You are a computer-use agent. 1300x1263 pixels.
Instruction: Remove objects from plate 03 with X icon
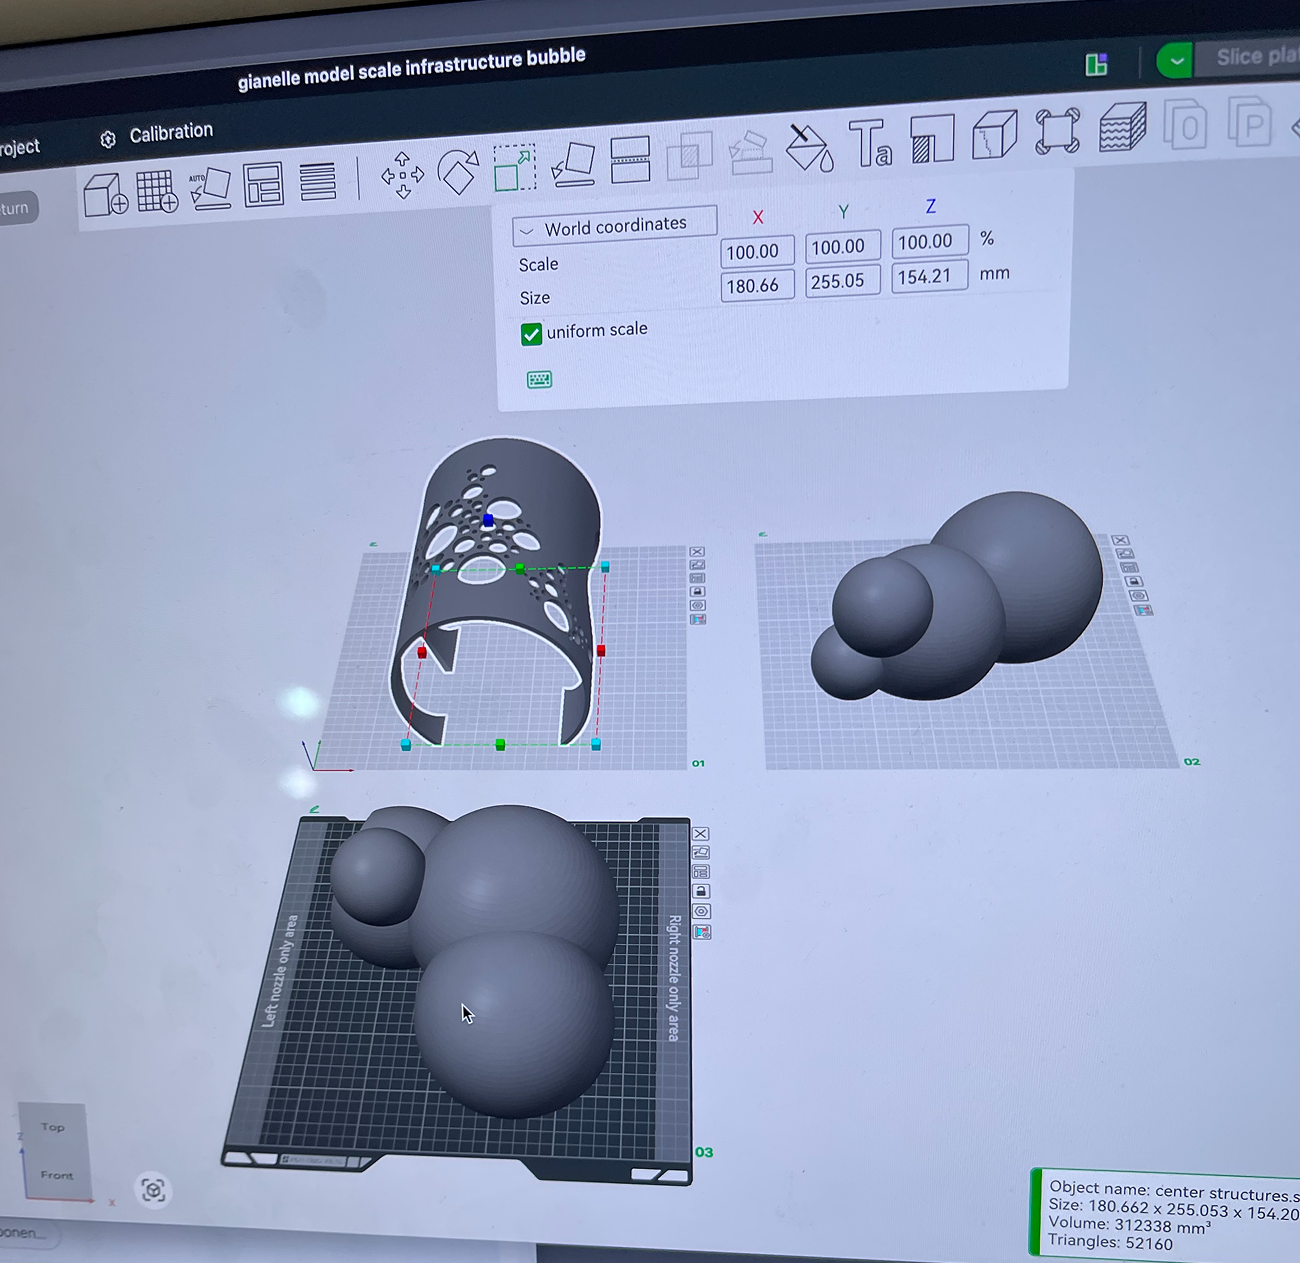(701, 834)
